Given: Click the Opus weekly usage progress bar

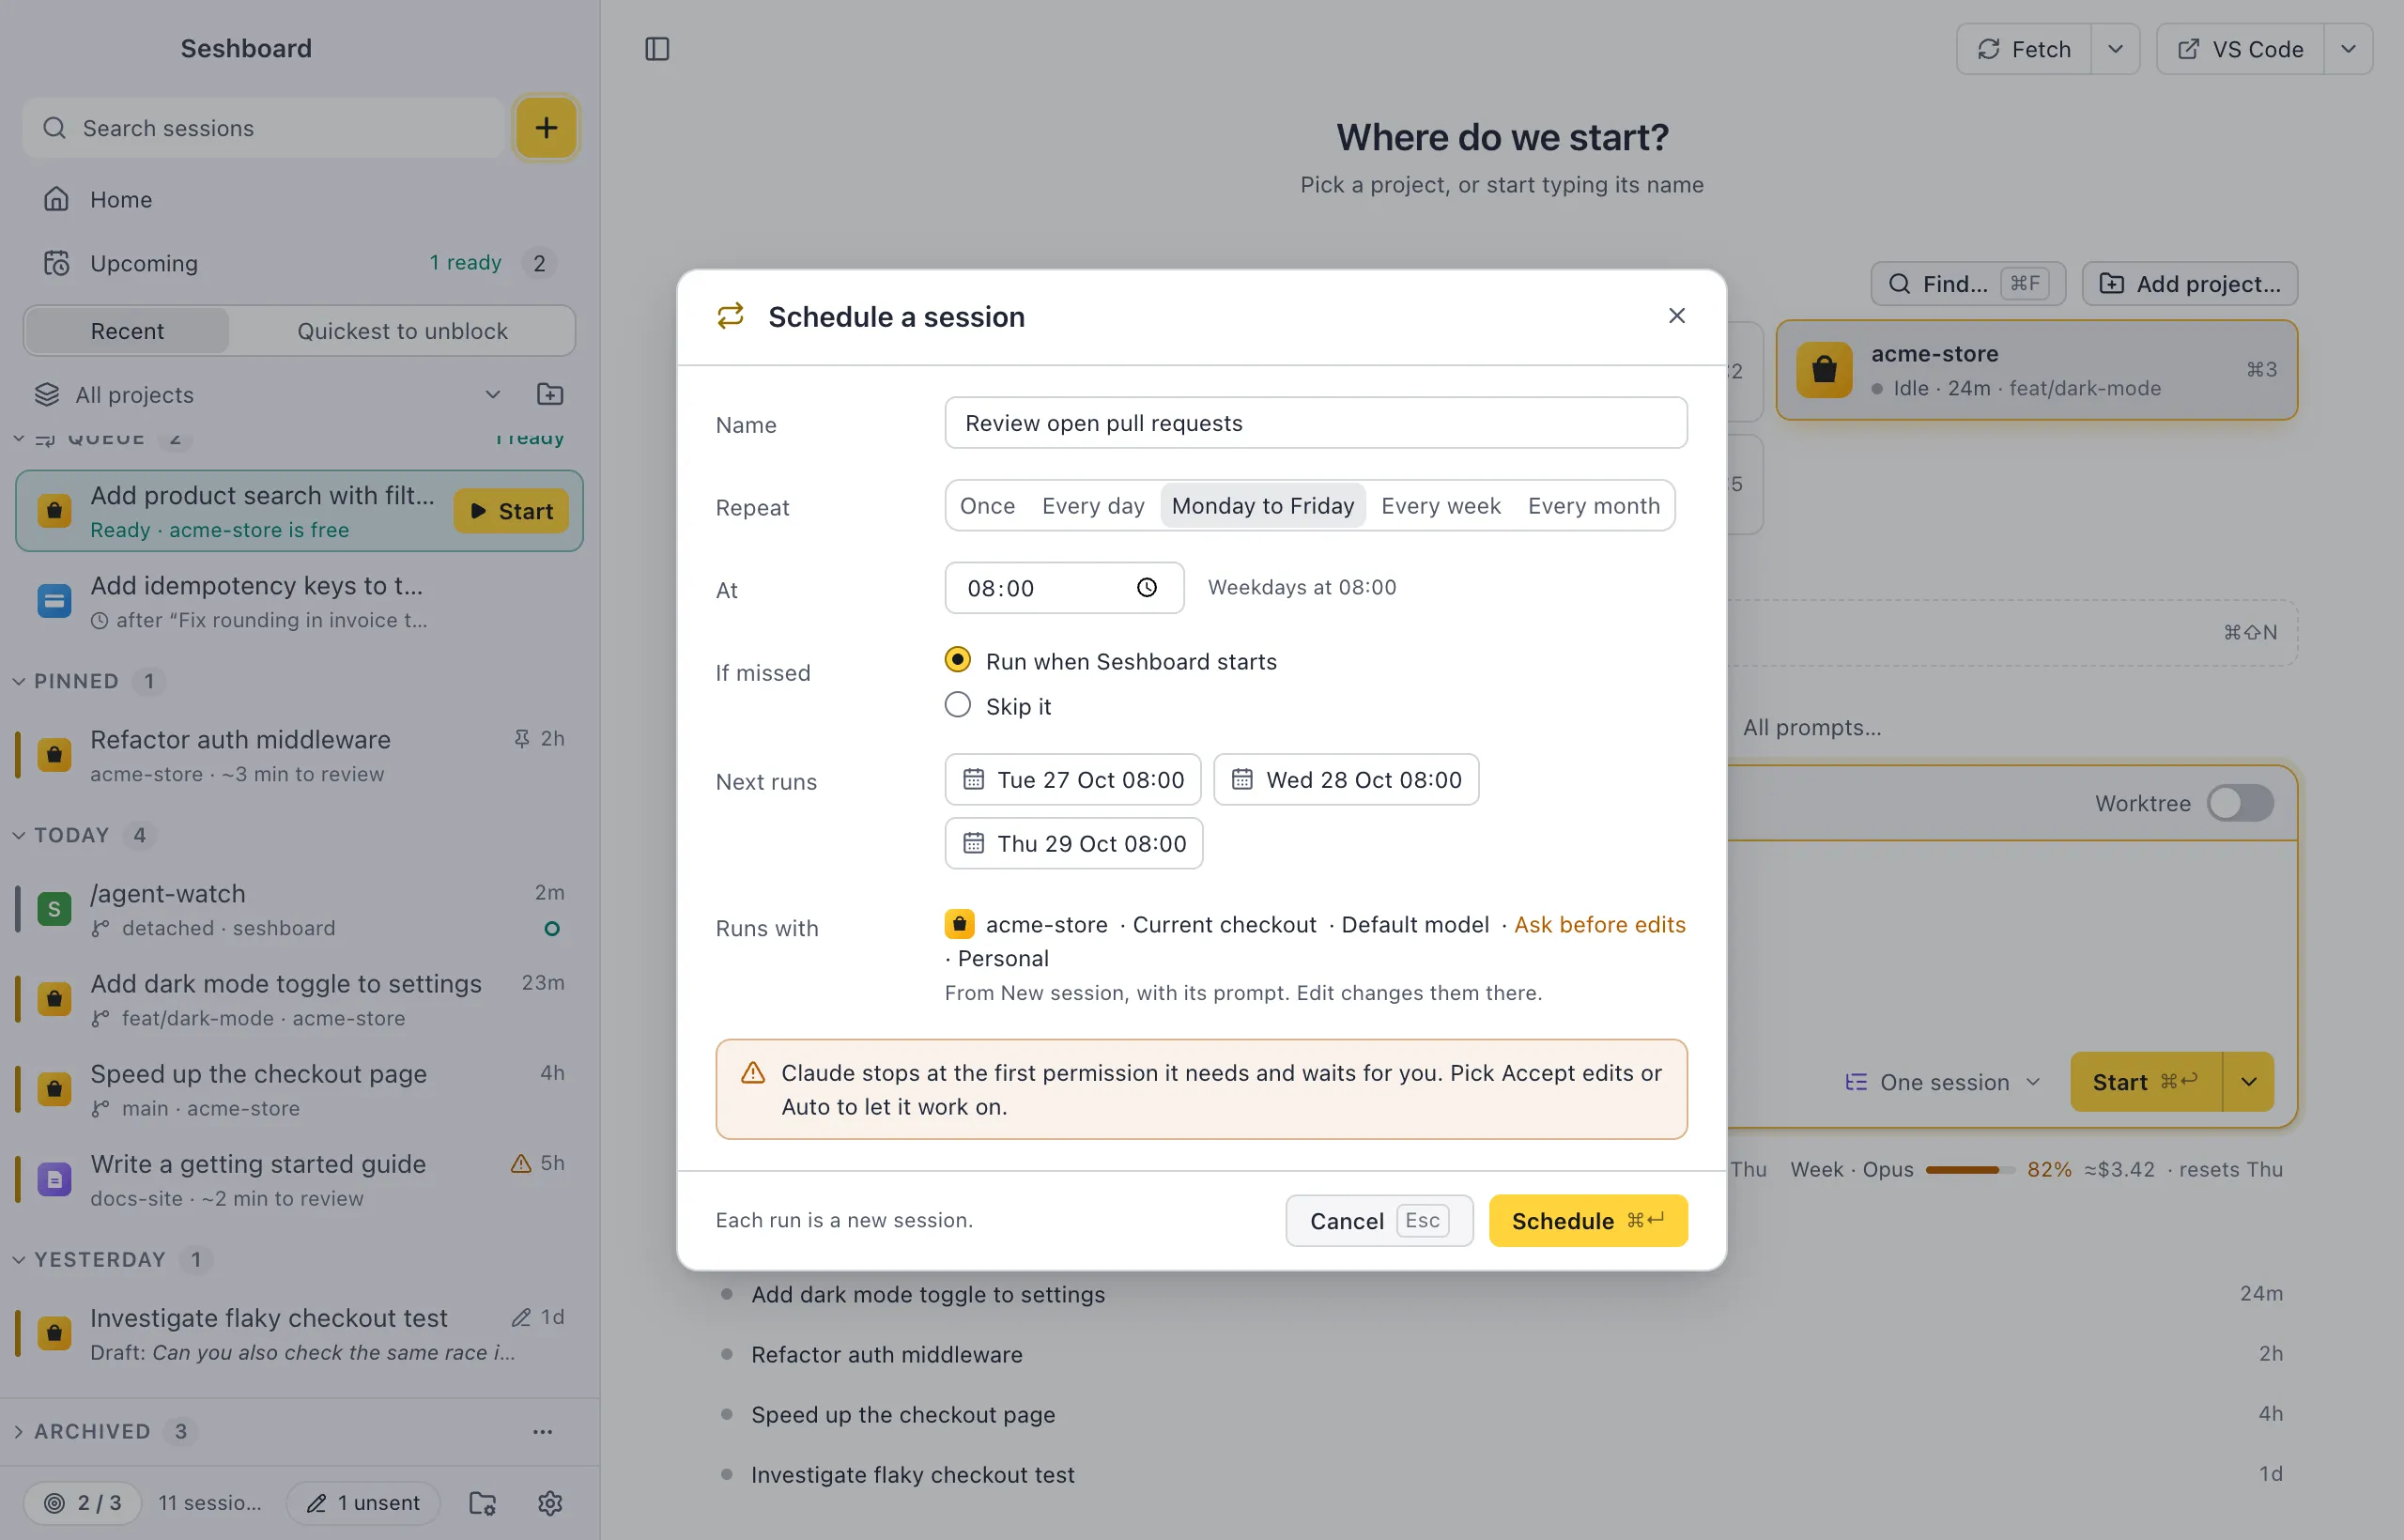Looking at the screenshot, I should [x=1969, y=1170].
